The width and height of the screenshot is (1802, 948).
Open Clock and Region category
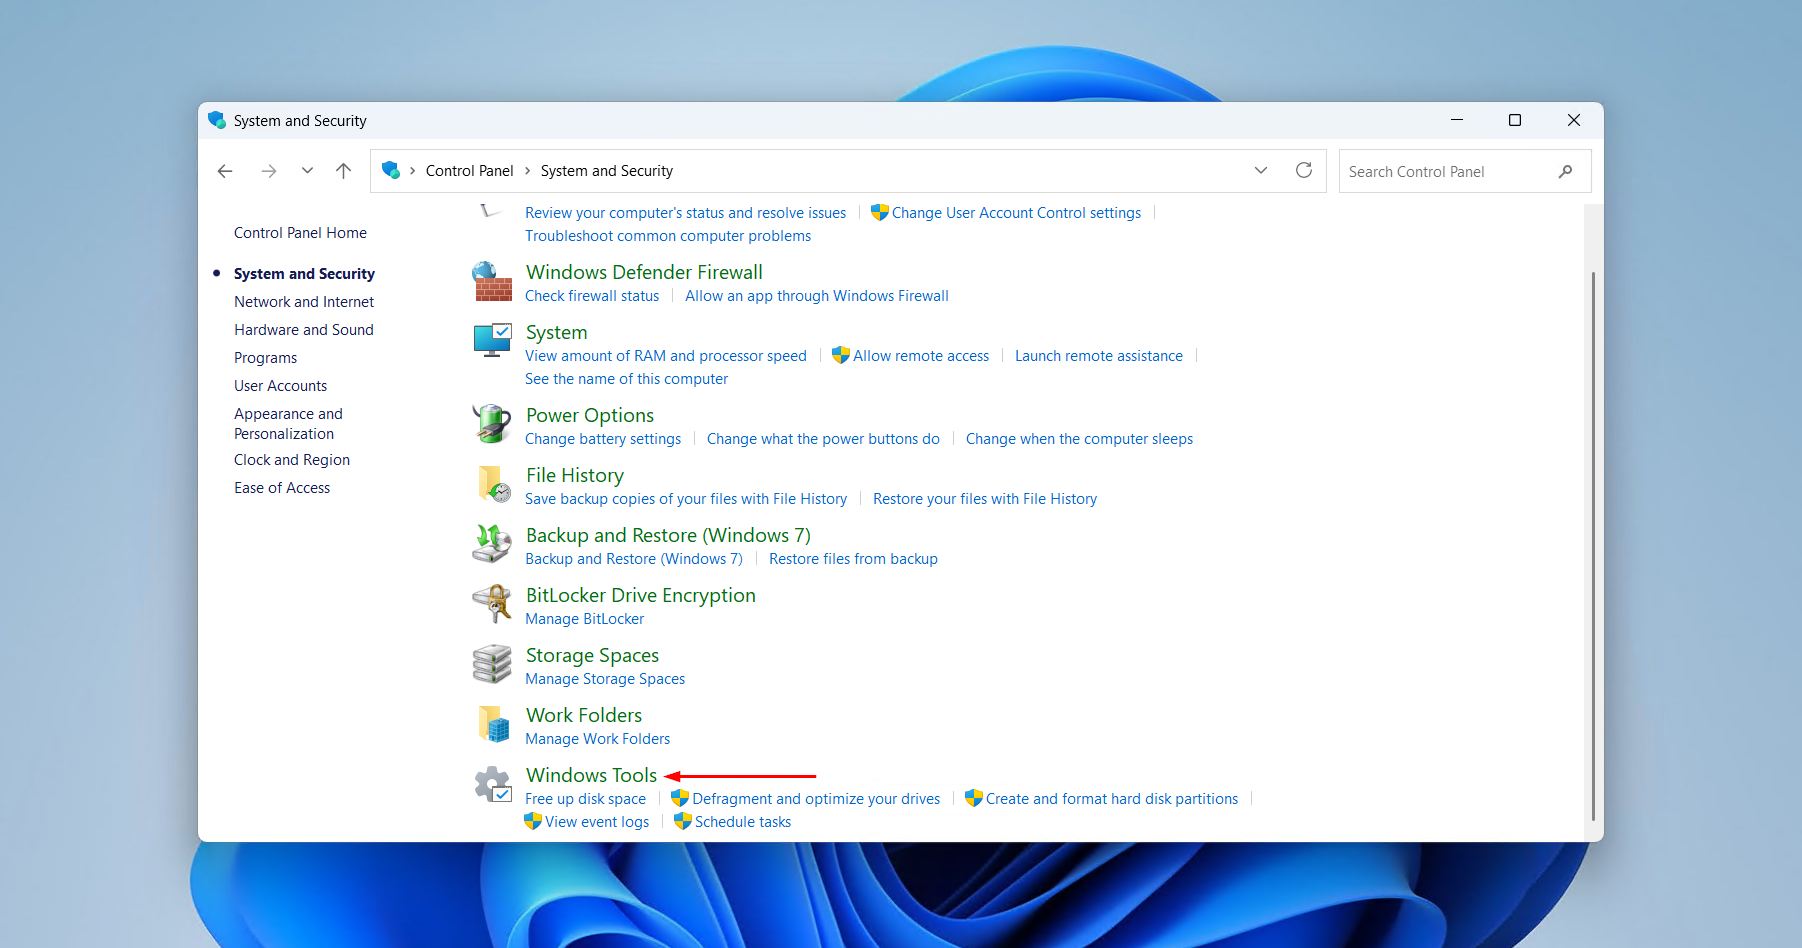[292, 460]
